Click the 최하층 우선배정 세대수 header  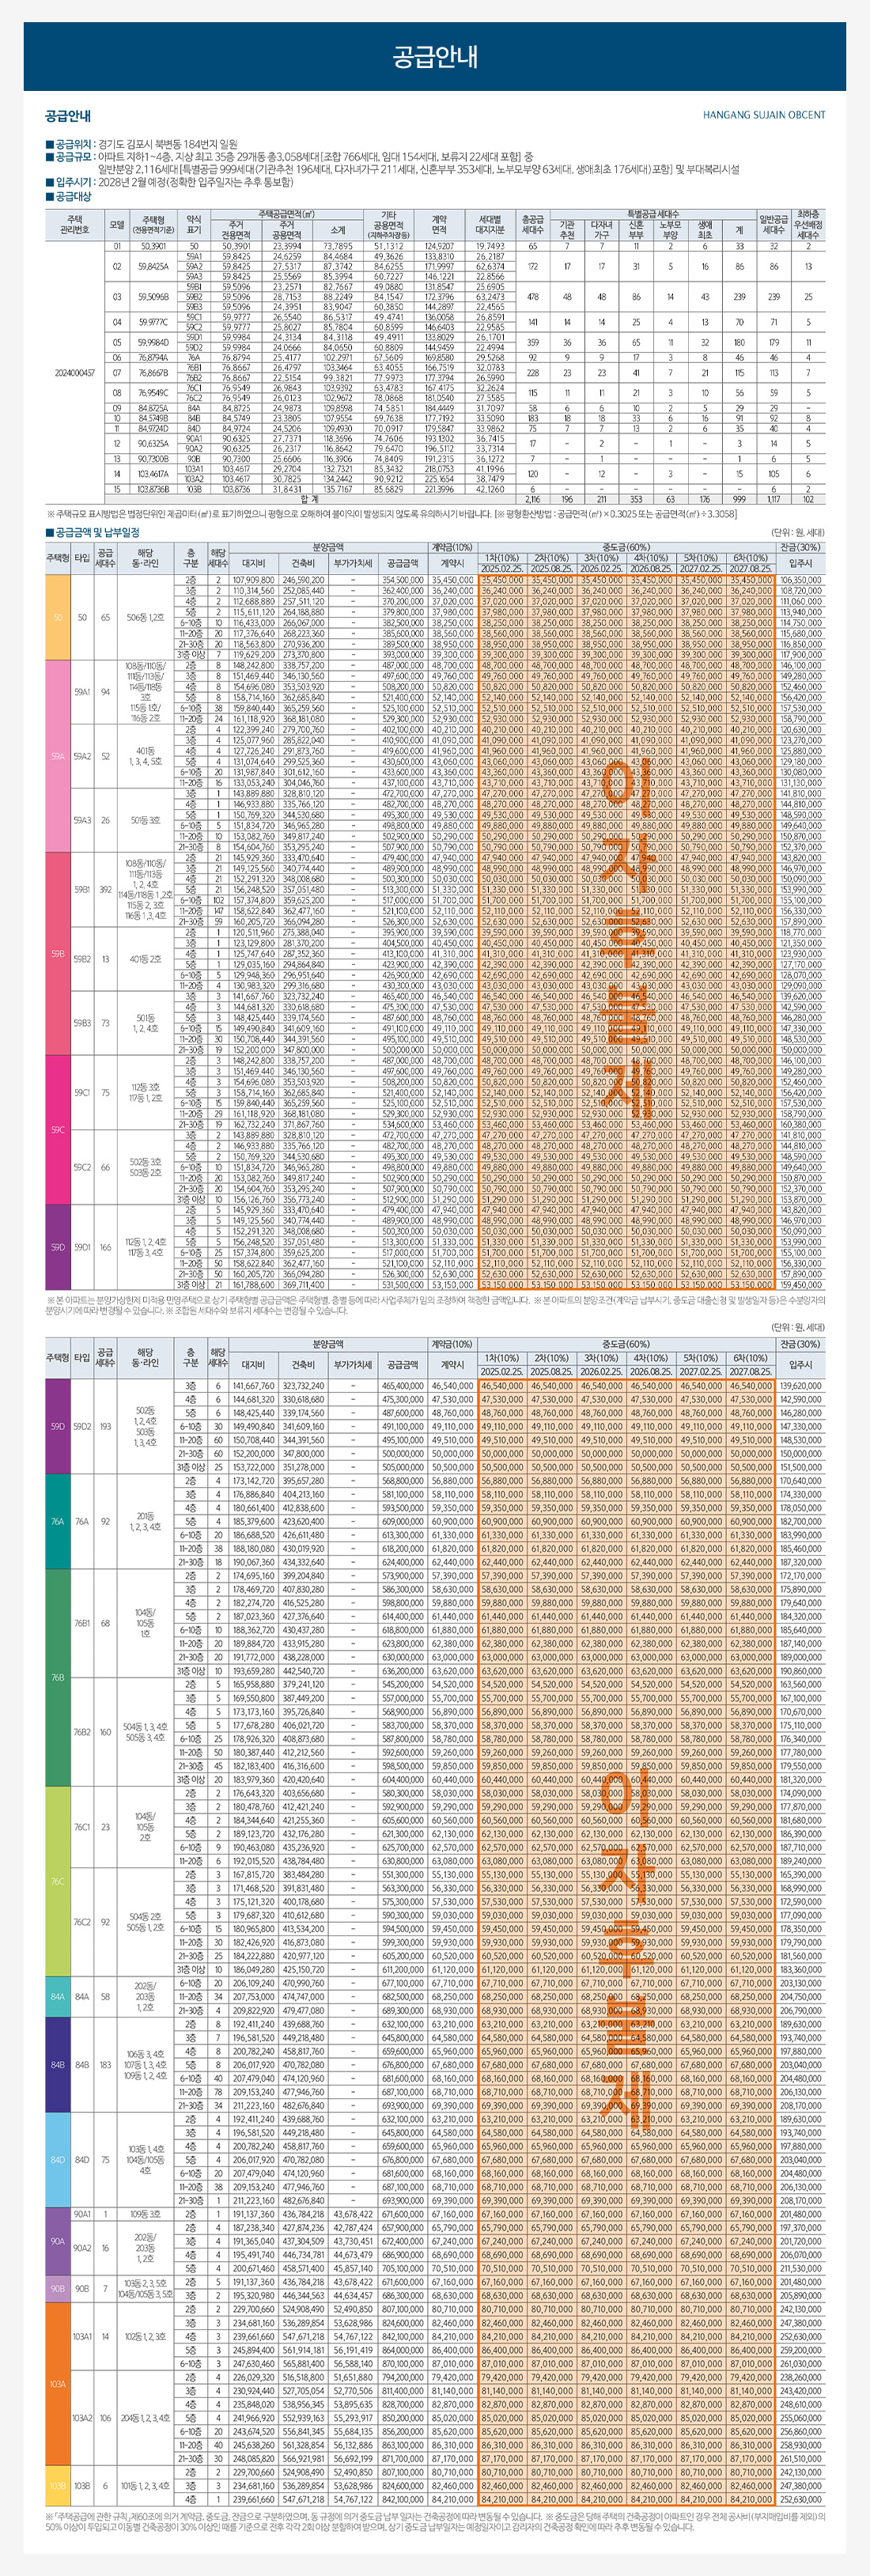pos(808,225)
